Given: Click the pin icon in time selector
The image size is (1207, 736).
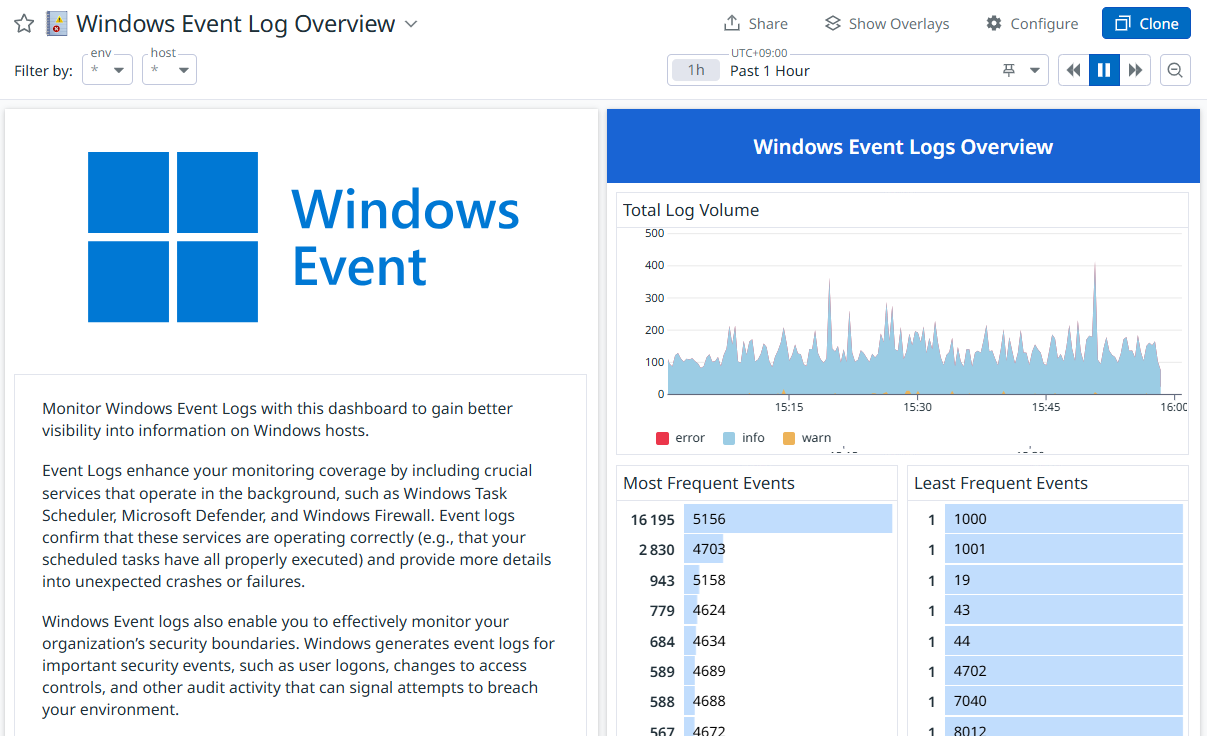Looking at the screenshot, I should pos(1009,70).
